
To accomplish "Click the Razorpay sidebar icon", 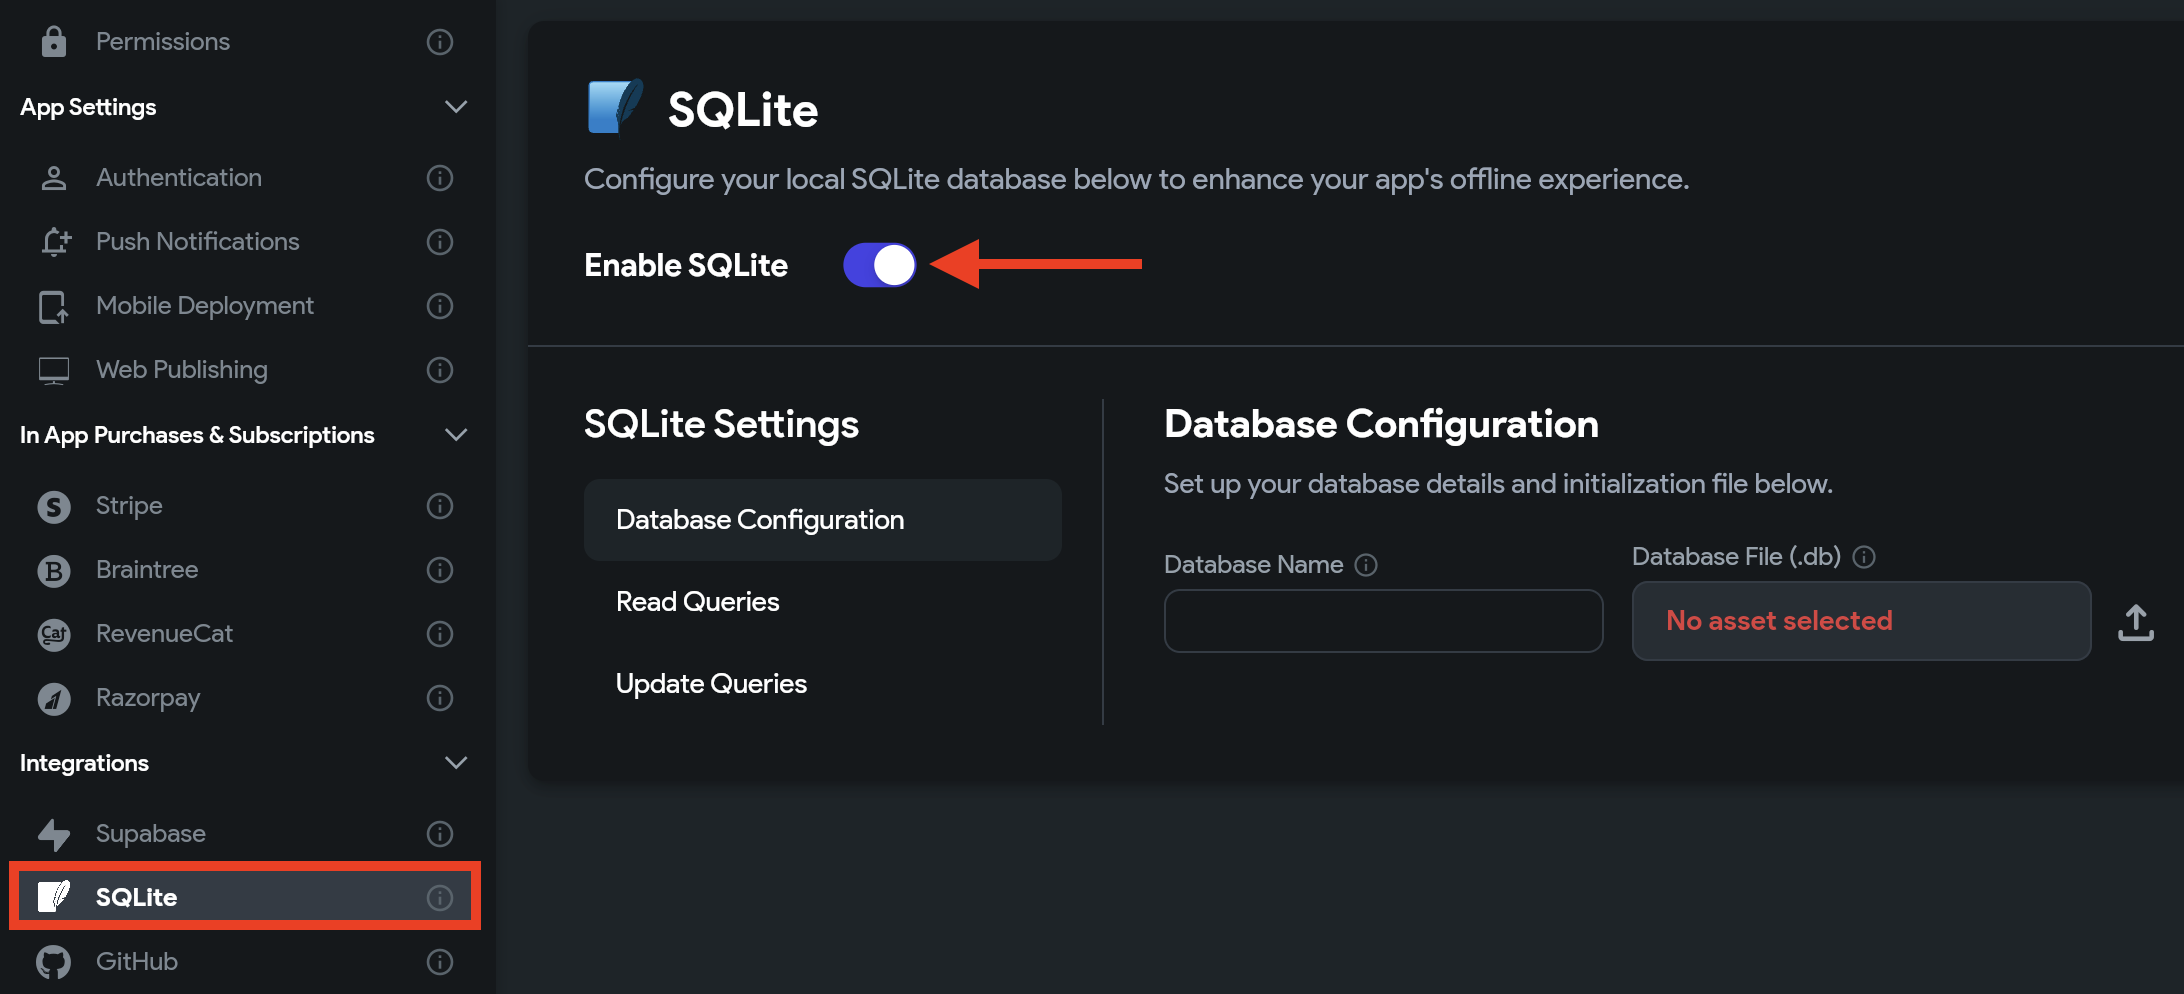I will 54,698.
